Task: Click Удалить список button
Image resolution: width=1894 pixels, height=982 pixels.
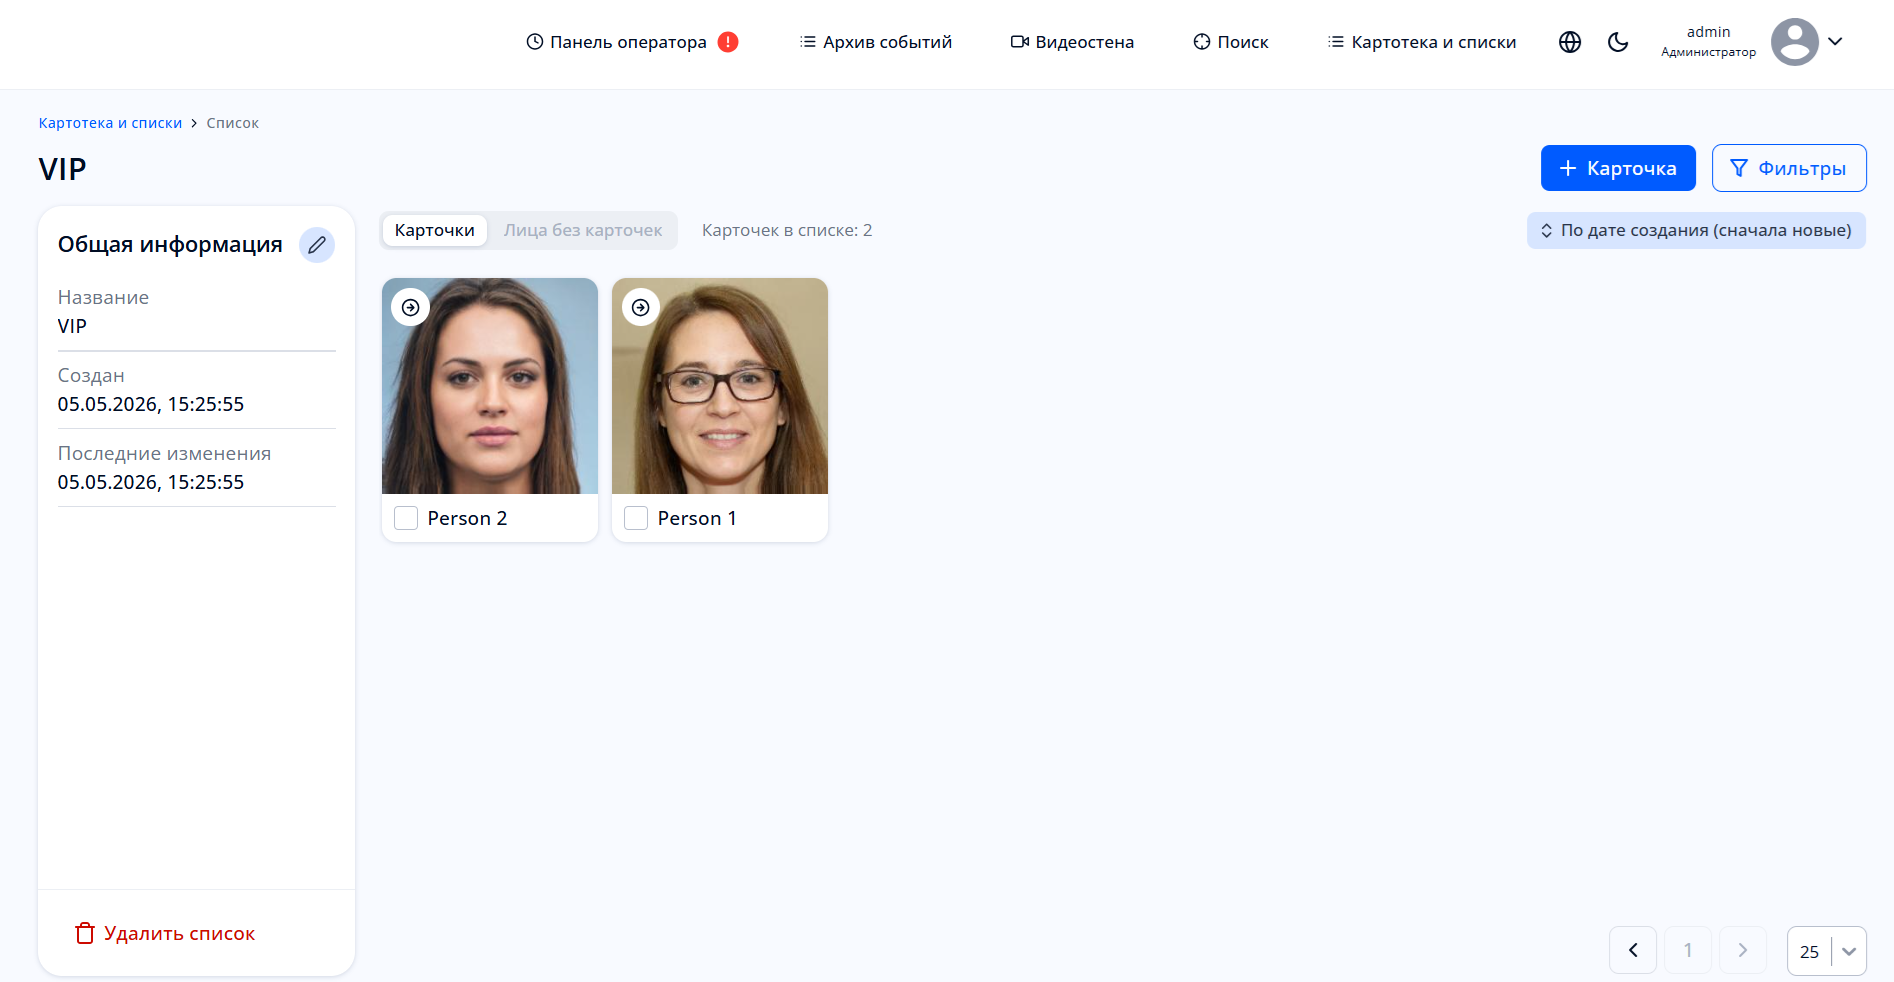Action: (165, 933)
